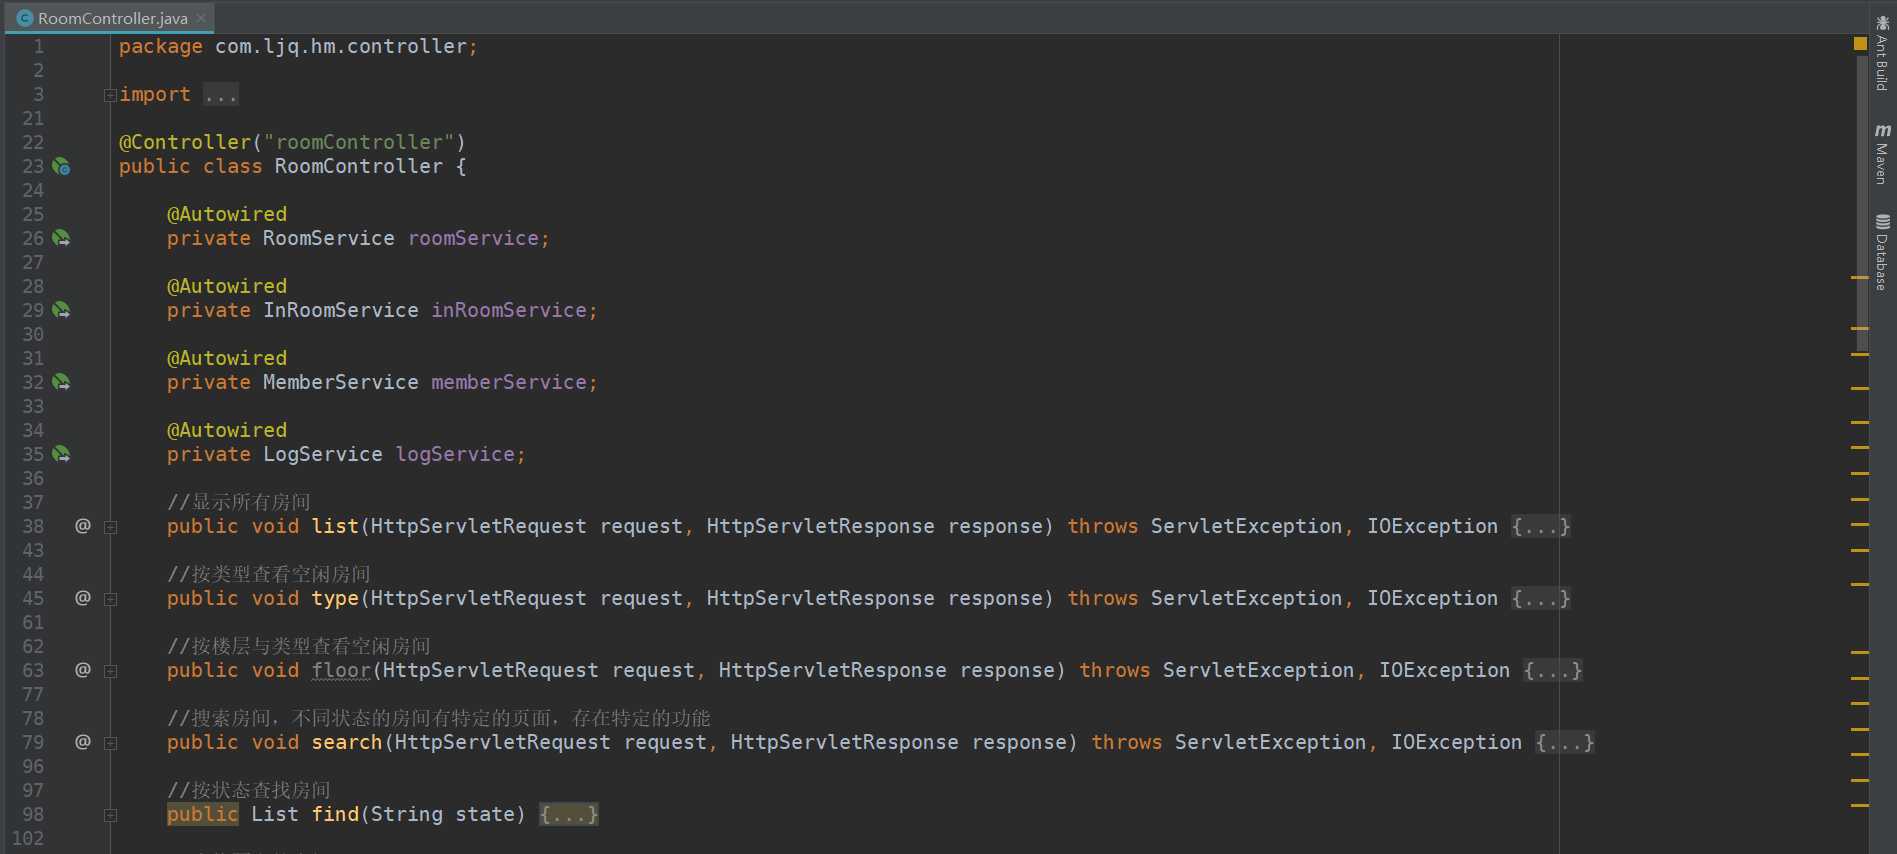Click the roomService field name

[x=473, y=238]
